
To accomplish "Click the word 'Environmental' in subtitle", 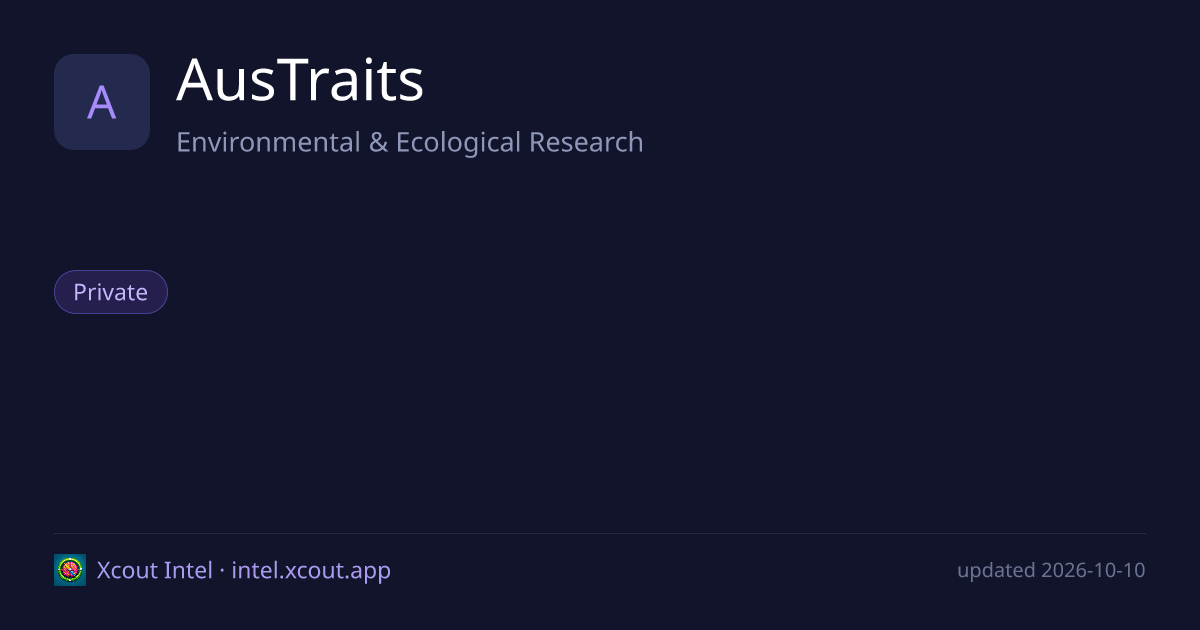I will 268,142.
